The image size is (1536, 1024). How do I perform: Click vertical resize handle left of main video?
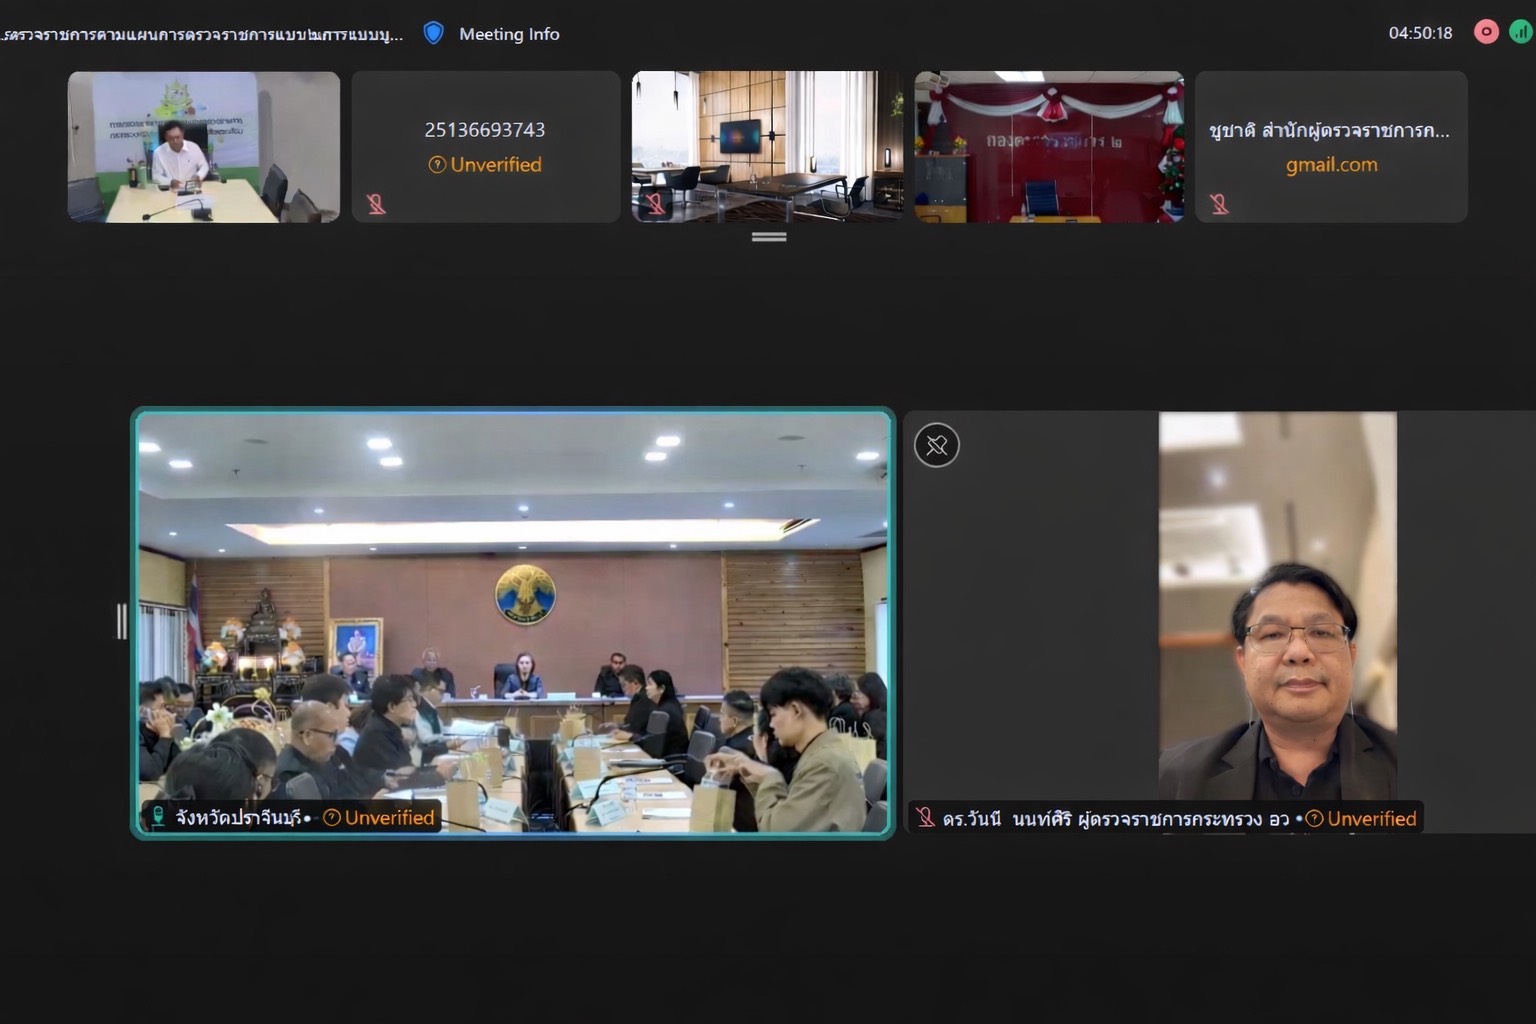click(122, 621)
